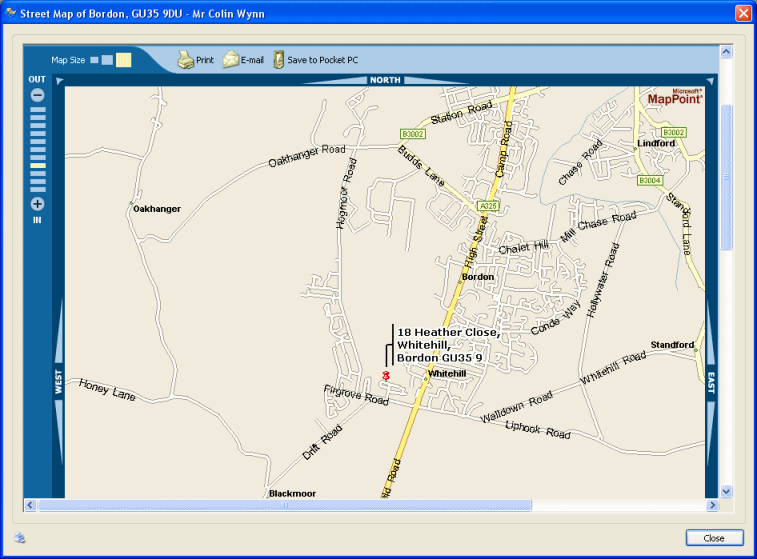Pan the map east
Image resolution: width=757 pixels, height=559 pixels.
click(x=711, y=383)
